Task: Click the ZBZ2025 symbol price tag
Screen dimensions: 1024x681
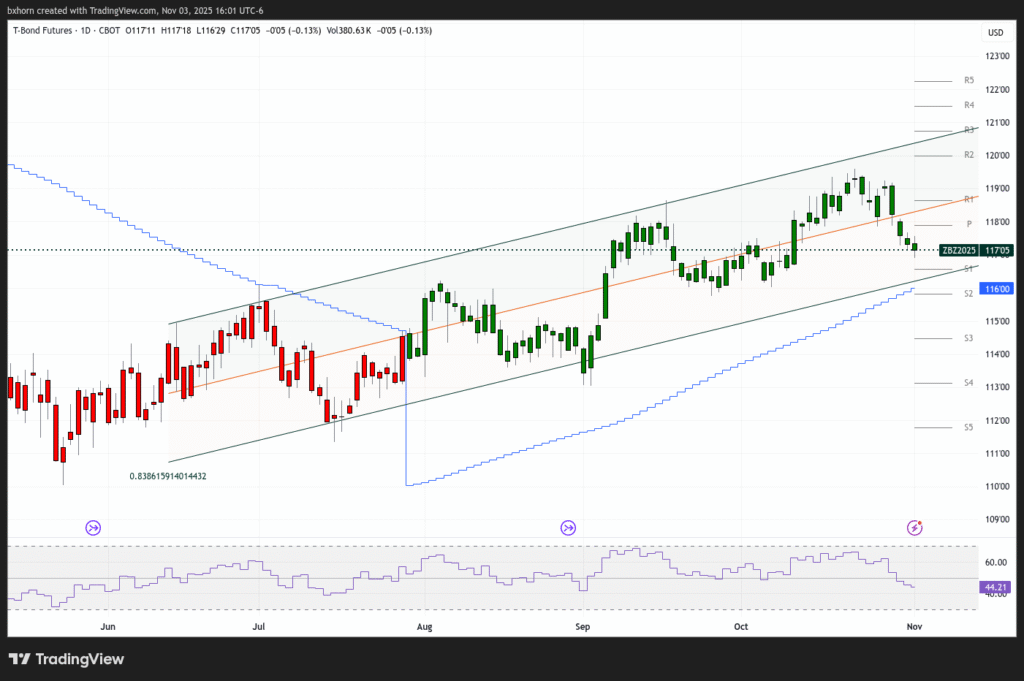Action: coord(958,250)
